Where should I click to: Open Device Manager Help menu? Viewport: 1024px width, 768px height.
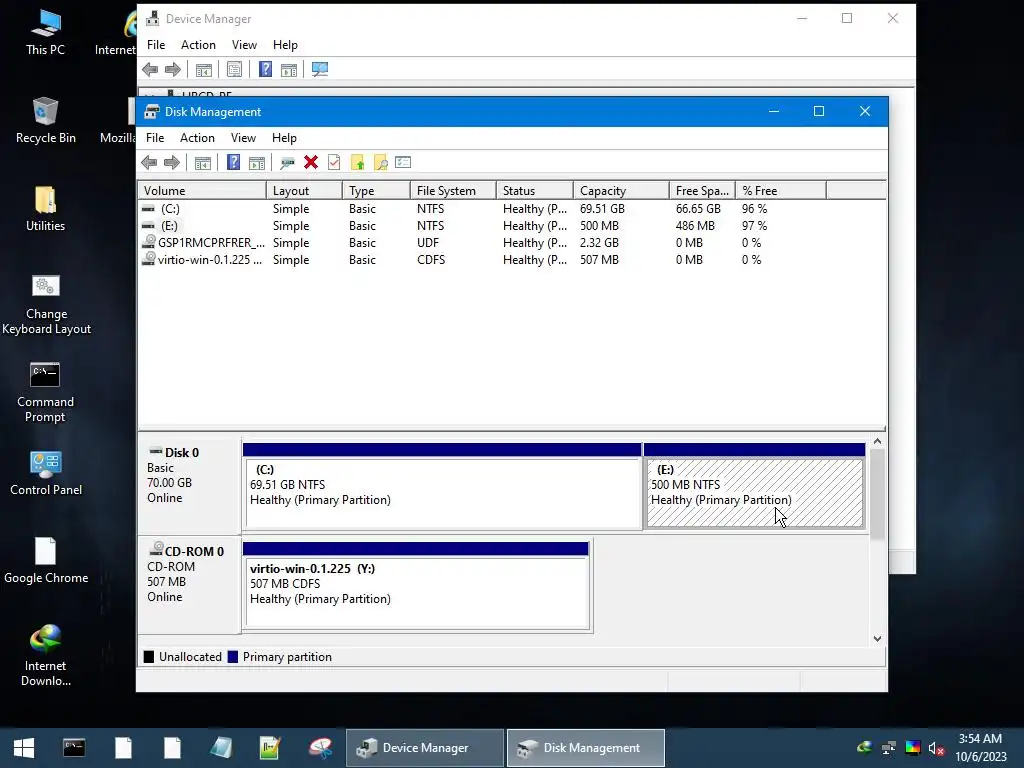tap(285, 45)
